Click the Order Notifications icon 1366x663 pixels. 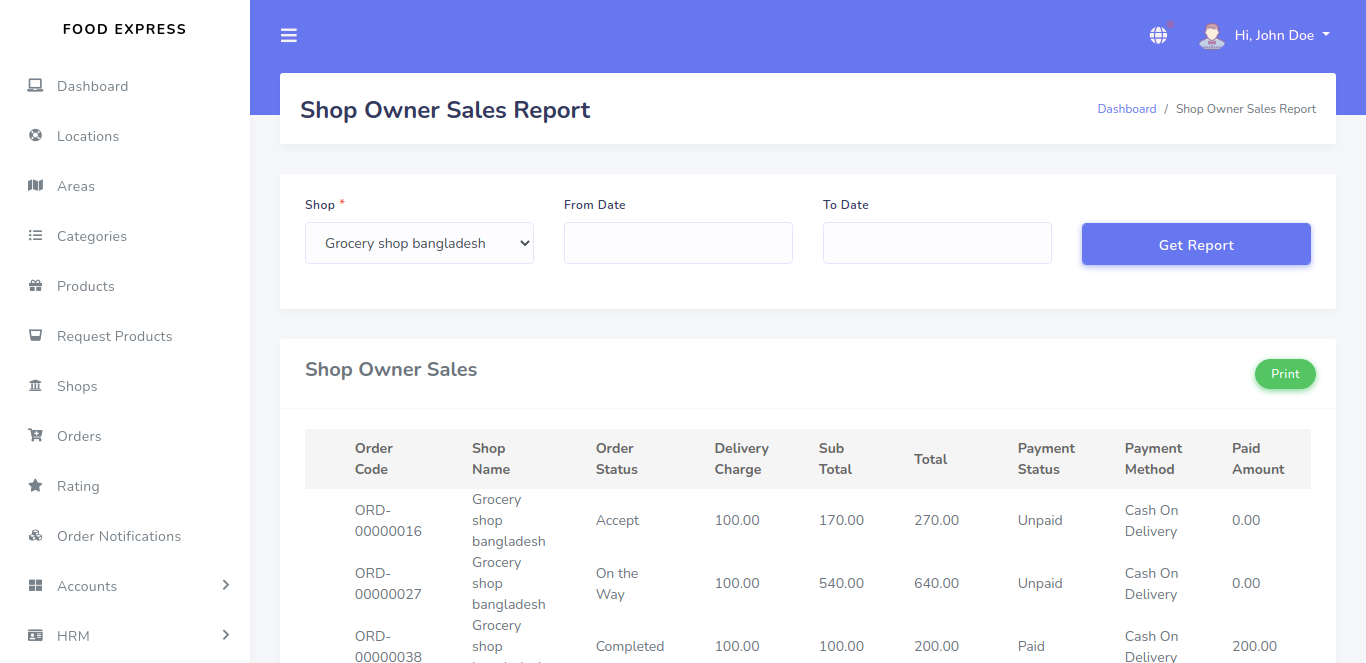coord(36,536)
